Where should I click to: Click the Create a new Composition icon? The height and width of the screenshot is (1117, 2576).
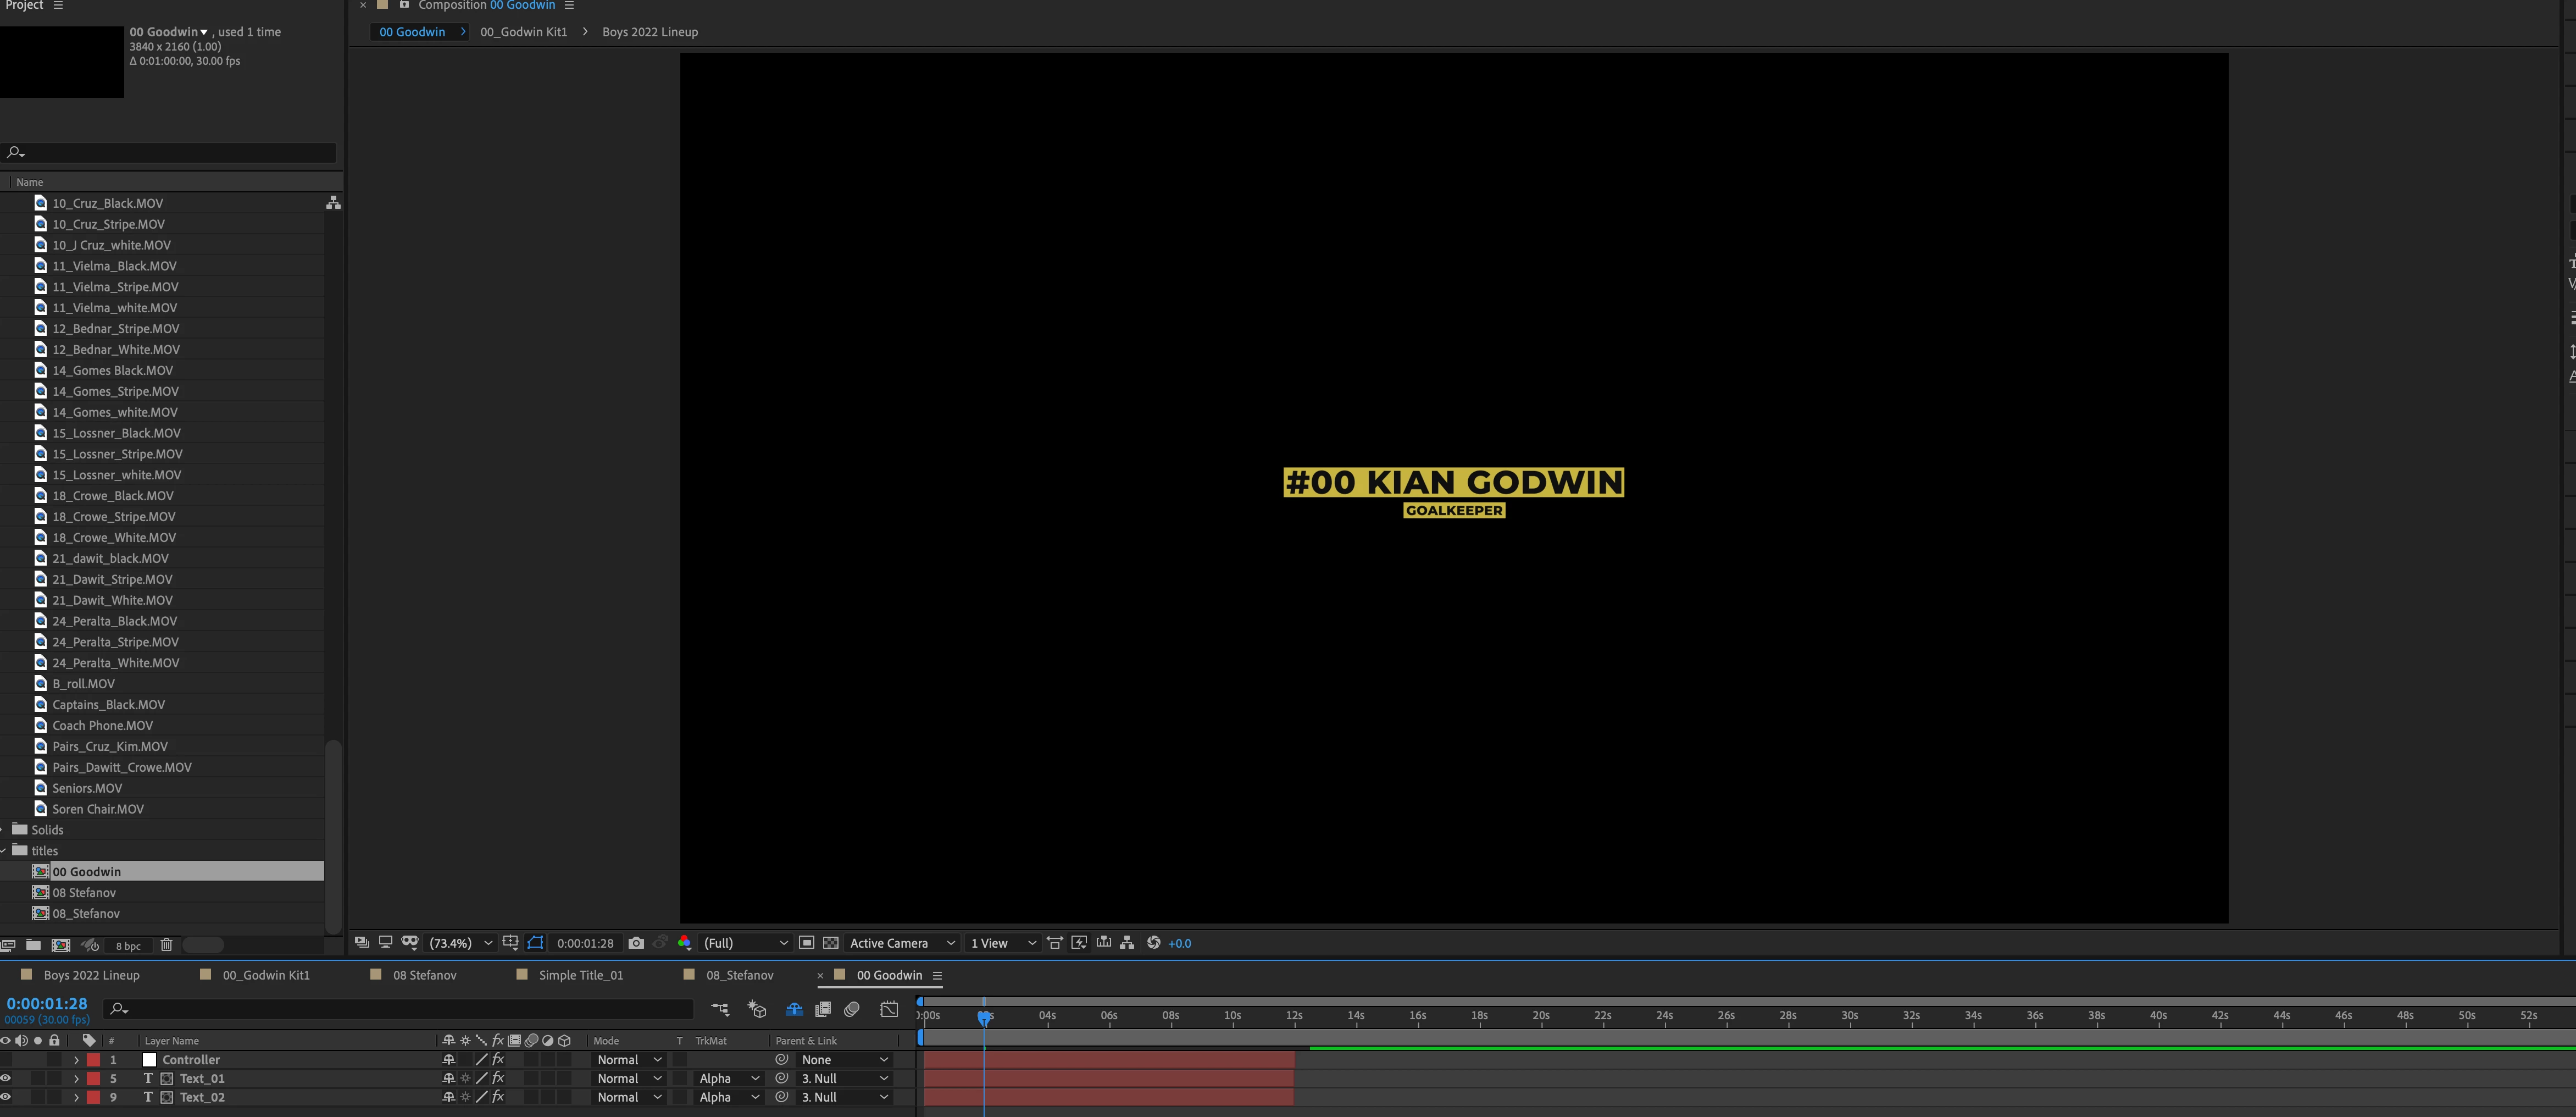pos(61,945)
